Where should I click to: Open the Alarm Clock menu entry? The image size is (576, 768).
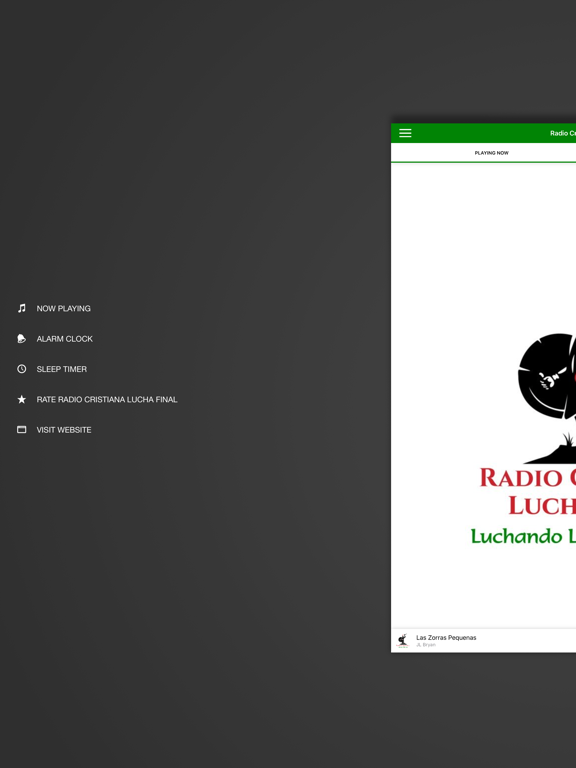coord(65,339)
